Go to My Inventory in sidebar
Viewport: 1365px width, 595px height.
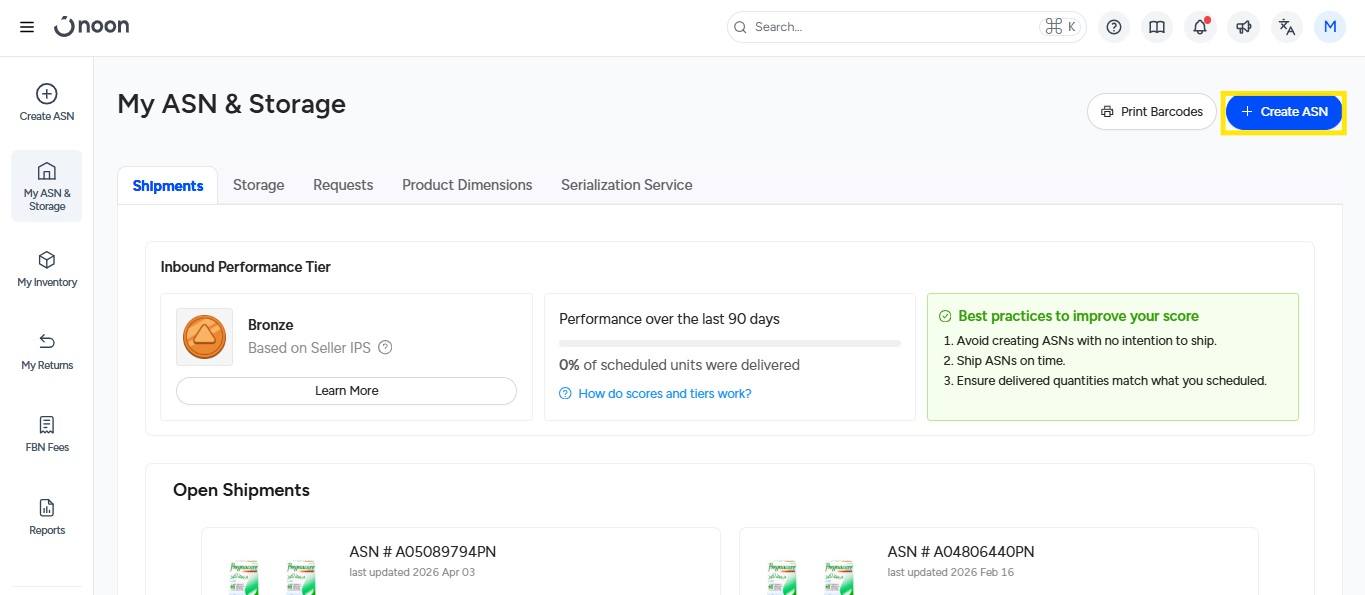pos(47,269)
